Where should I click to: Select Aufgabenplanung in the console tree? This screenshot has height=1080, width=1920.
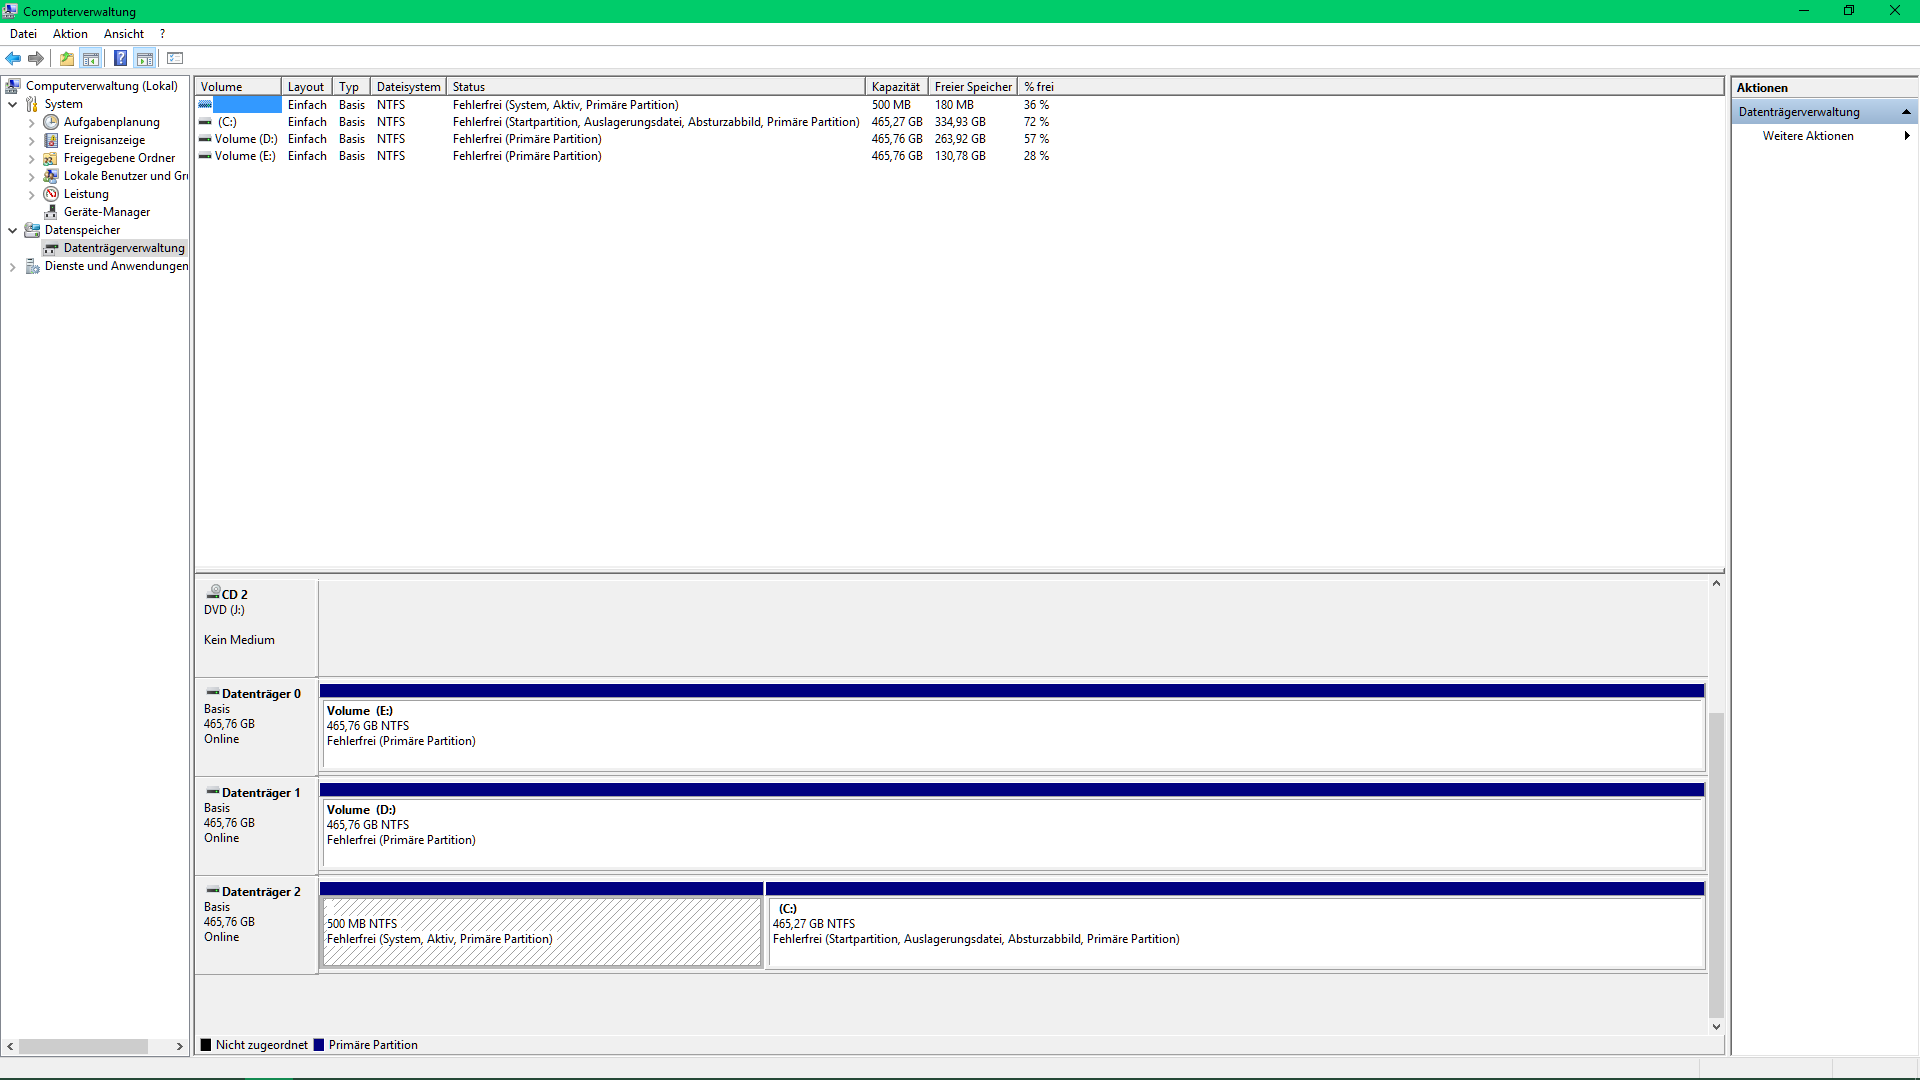(x=111, y=122)
